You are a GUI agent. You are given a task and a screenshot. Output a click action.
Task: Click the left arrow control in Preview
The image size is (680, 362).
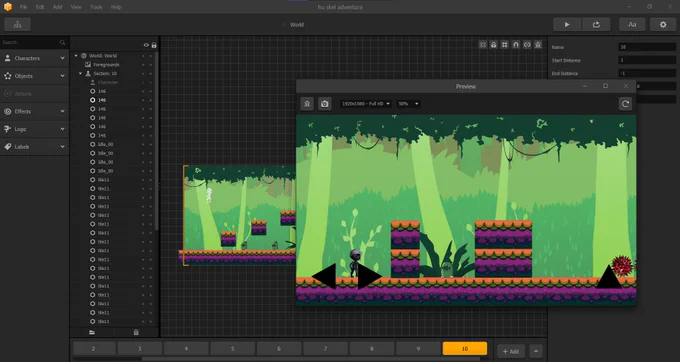[324, 276]
